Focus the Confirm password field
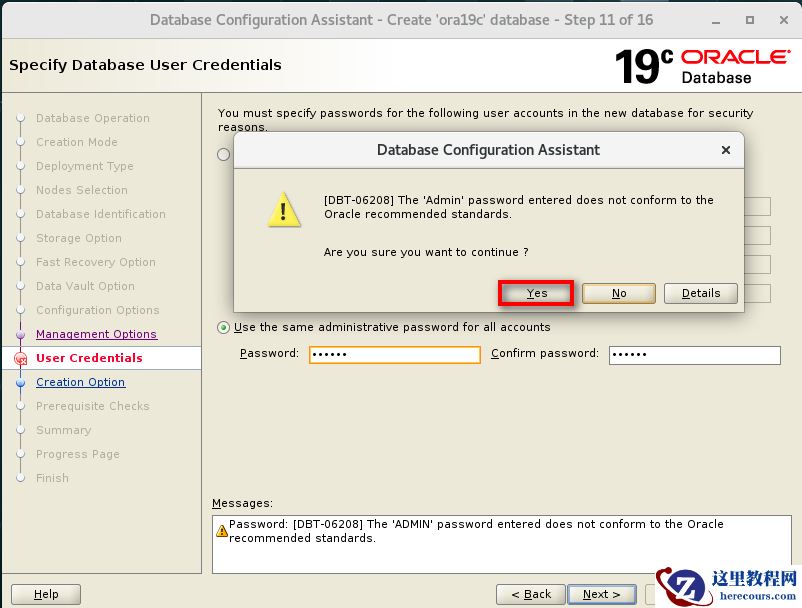 tap(695, 355)
